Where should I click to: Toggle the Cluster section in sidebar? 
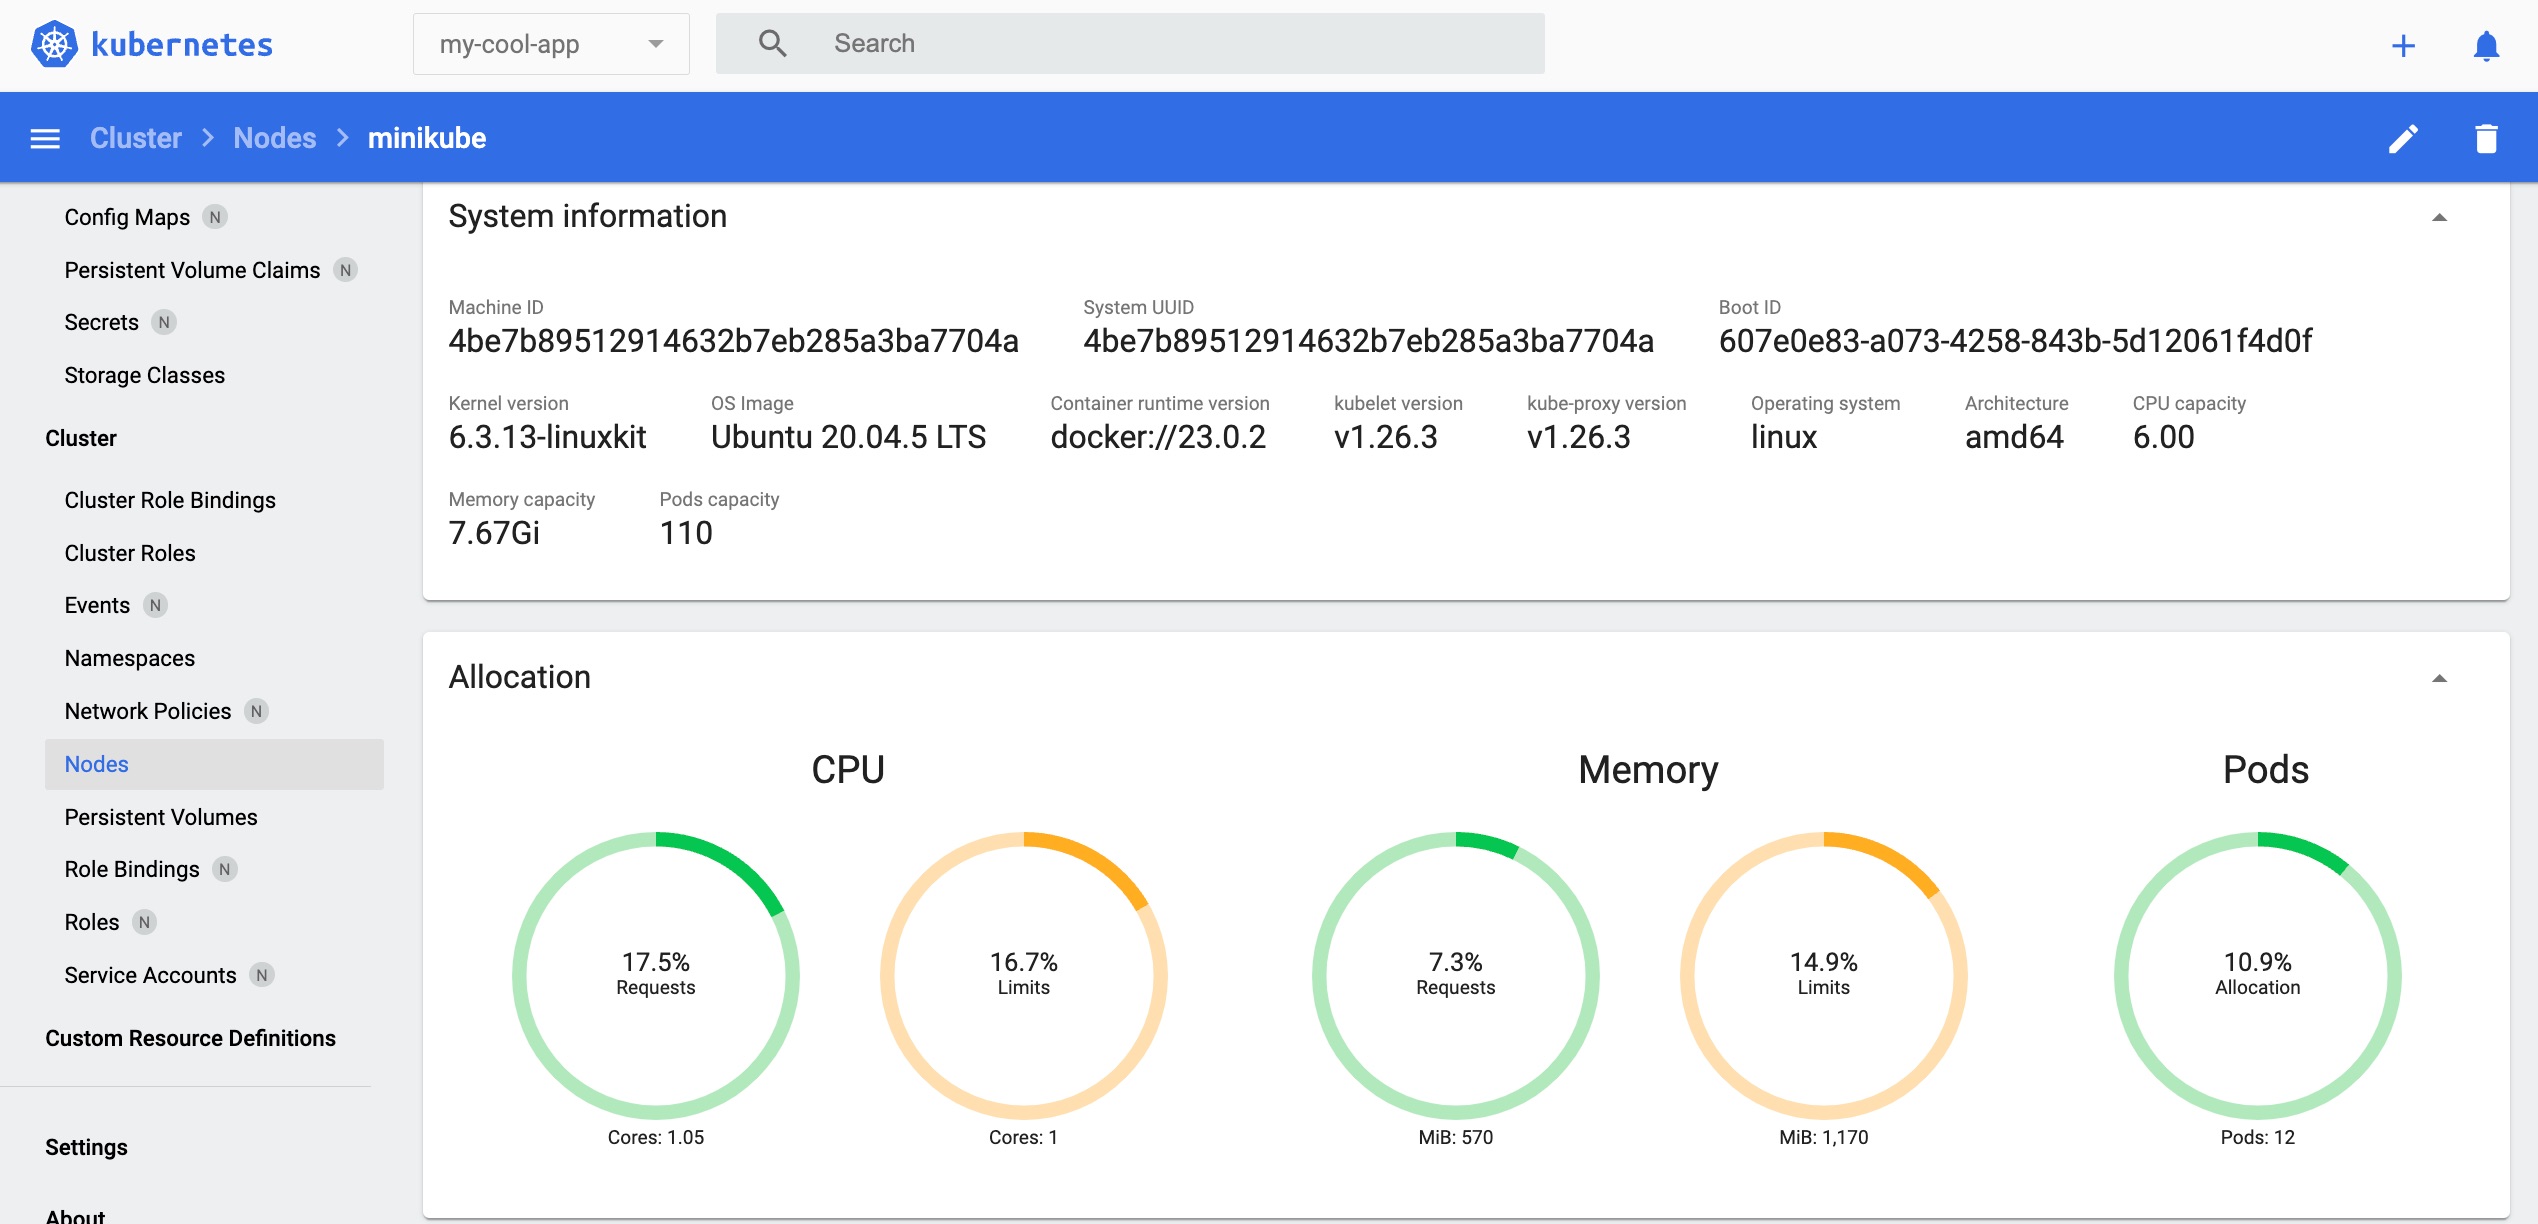coord(81,437)
